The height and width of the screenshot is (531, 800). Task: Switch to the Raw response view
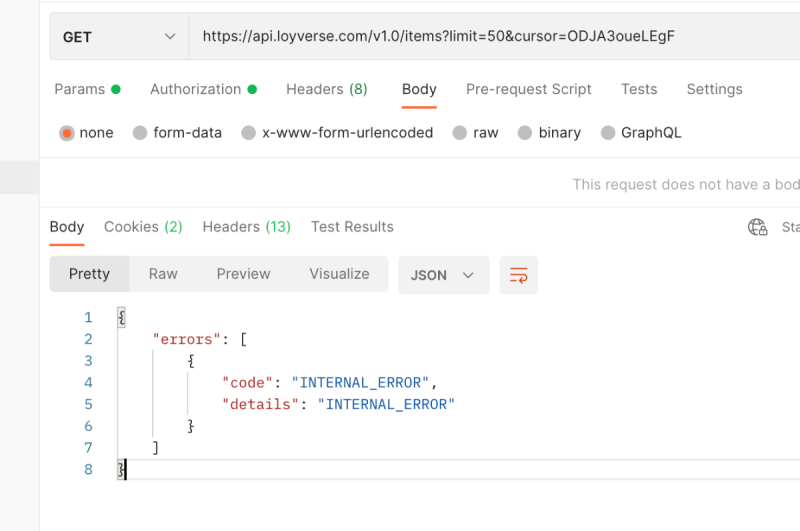coord(163,274)
